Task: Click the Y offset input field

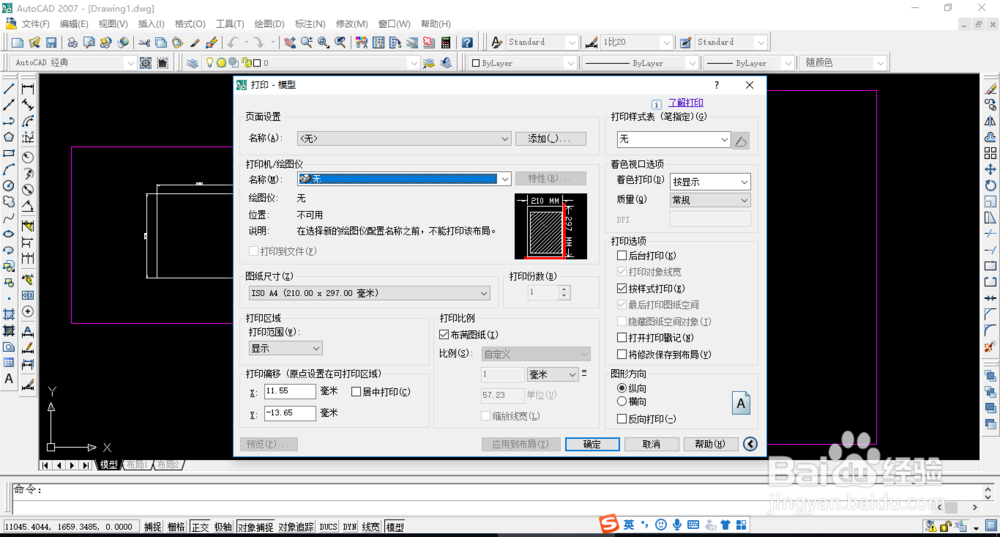Action: (290, 413)
